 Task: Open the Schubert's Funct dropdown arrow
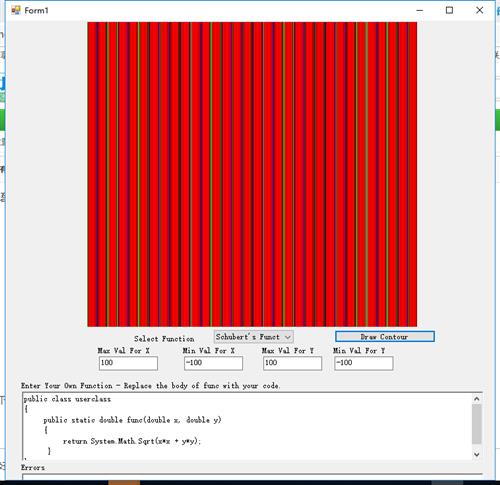[x=288, y=337]
